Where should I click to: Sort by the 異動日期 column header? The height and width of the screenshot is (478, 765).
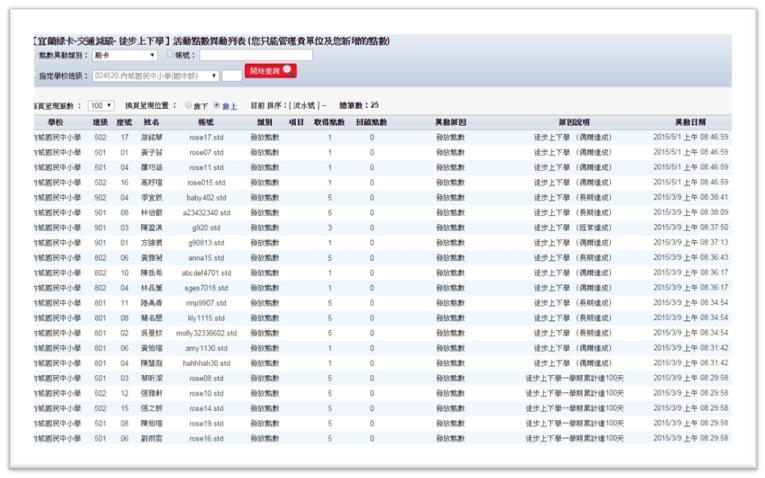690,122
